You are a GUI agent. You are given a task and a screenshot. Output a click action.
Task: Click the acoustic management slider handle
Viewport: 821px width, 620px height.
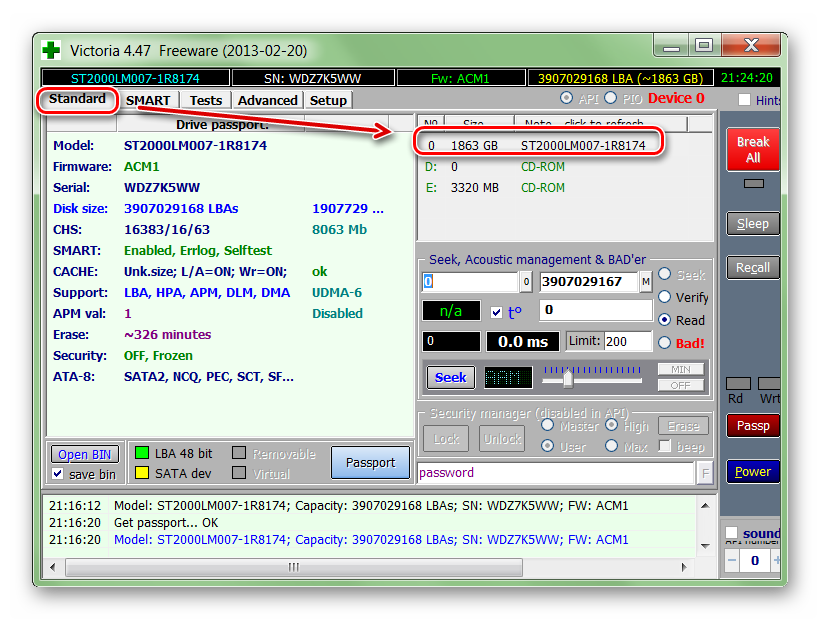567,377
